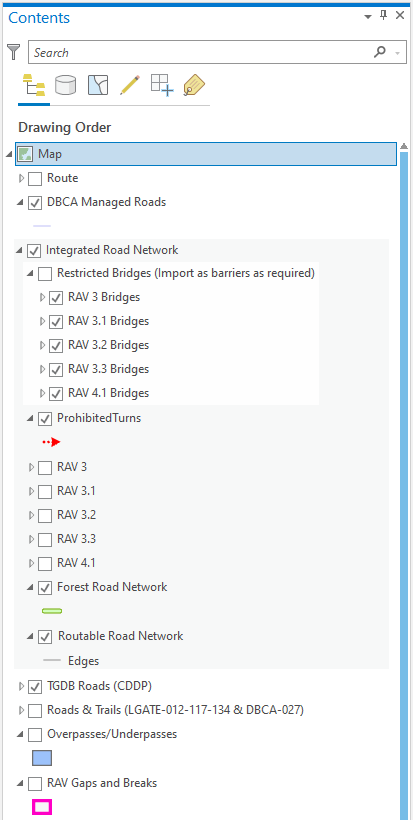Uncheck DBCA Managed Roads layer

point(35,203)
